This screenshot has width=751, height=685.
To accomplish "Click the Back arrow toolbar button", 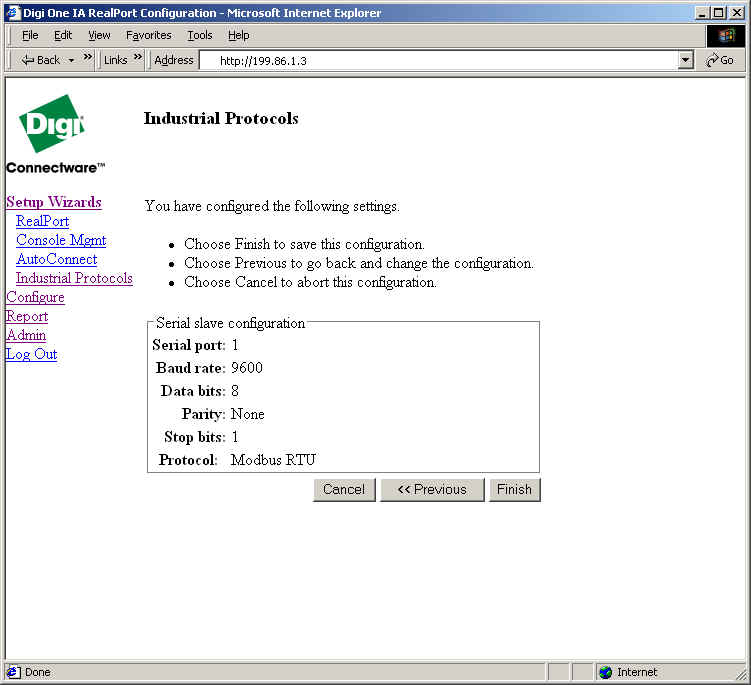I will (x=40, y=60).
